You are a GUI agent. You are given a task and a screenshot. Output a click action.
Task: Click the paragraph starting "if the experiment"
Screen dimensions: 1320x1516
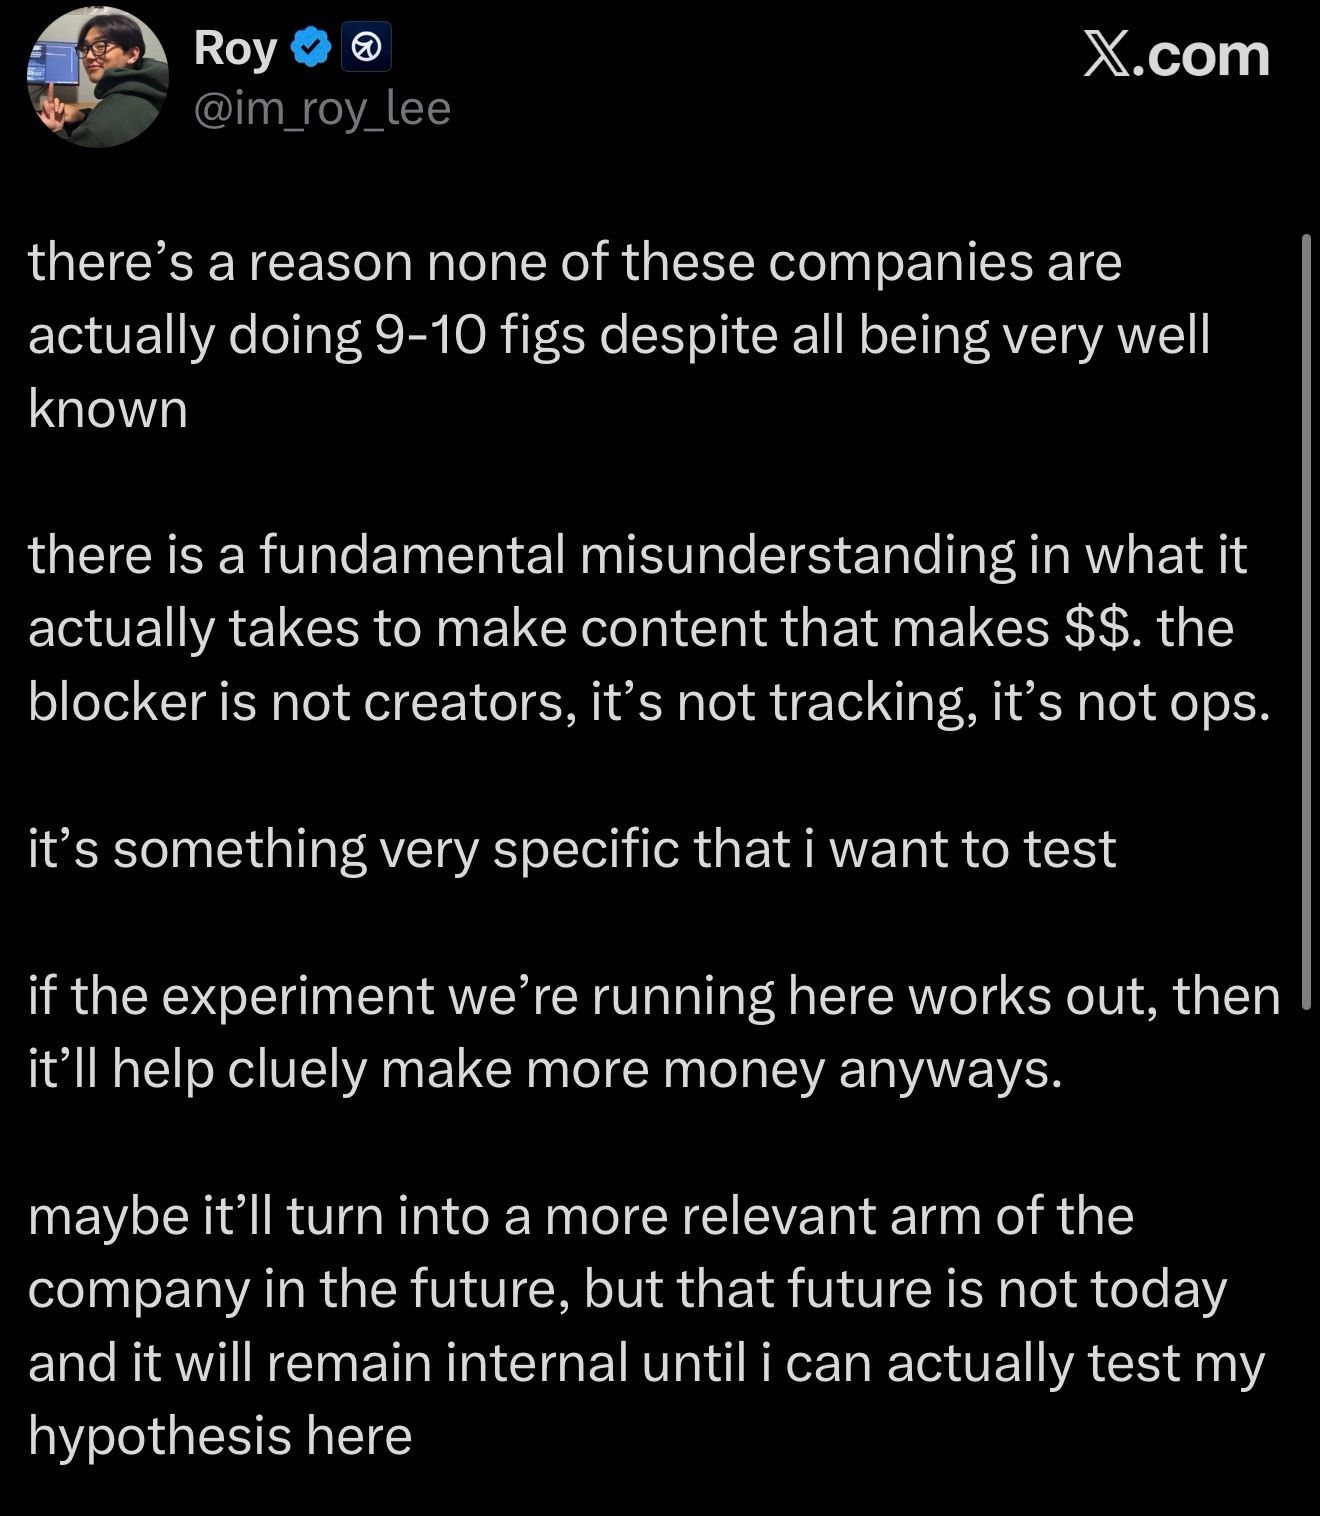(x=654, y=1032)
